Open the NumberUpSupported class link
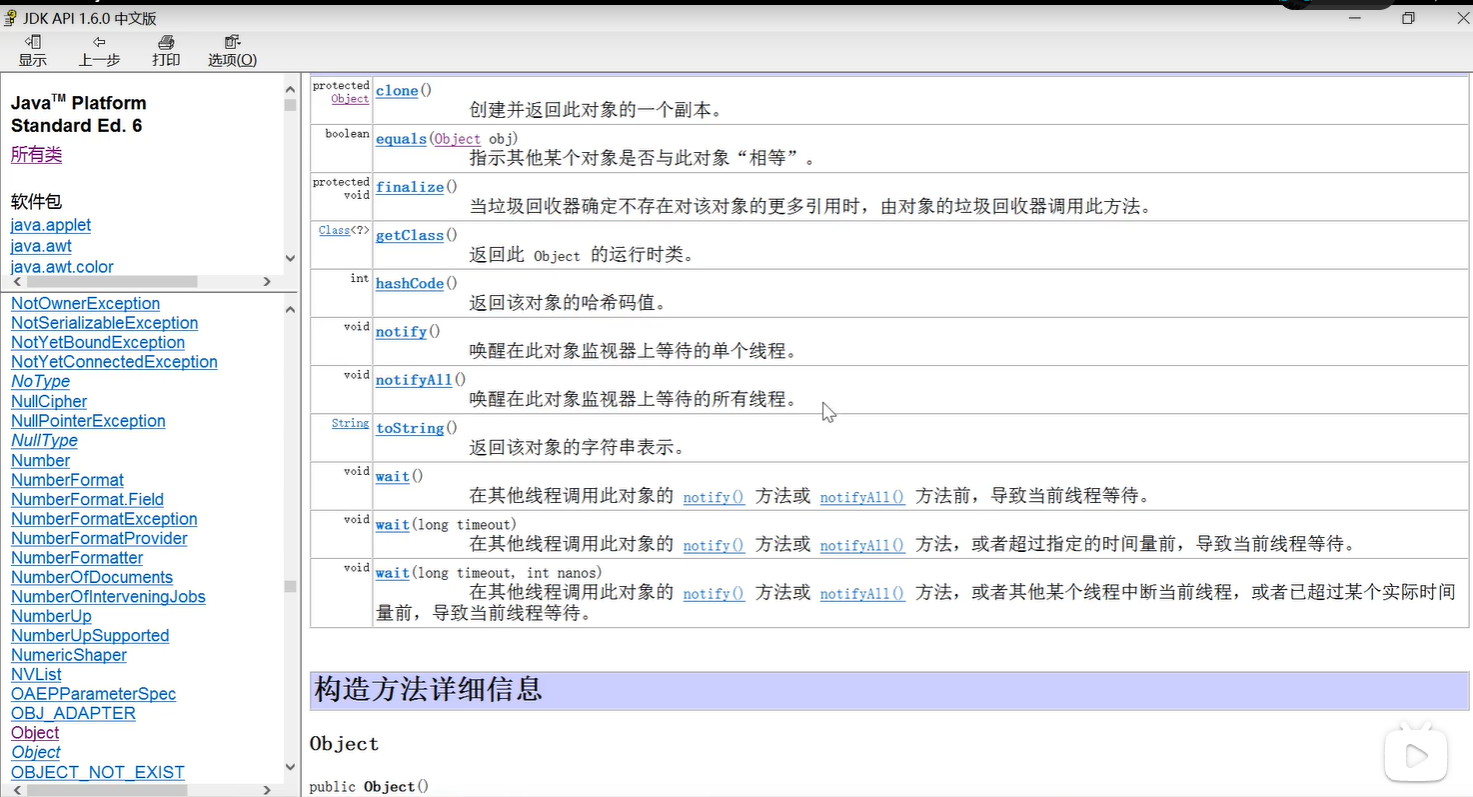 90,635
